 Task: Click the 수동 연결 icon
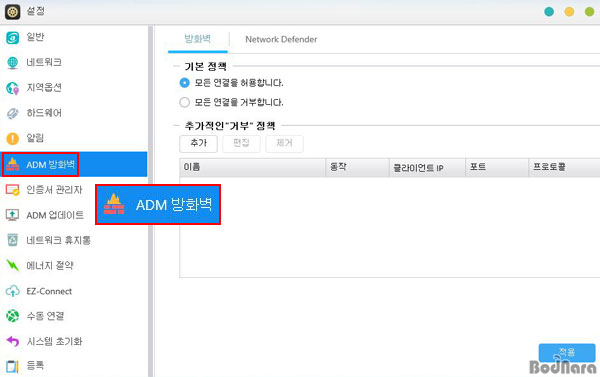click(13, 316)
